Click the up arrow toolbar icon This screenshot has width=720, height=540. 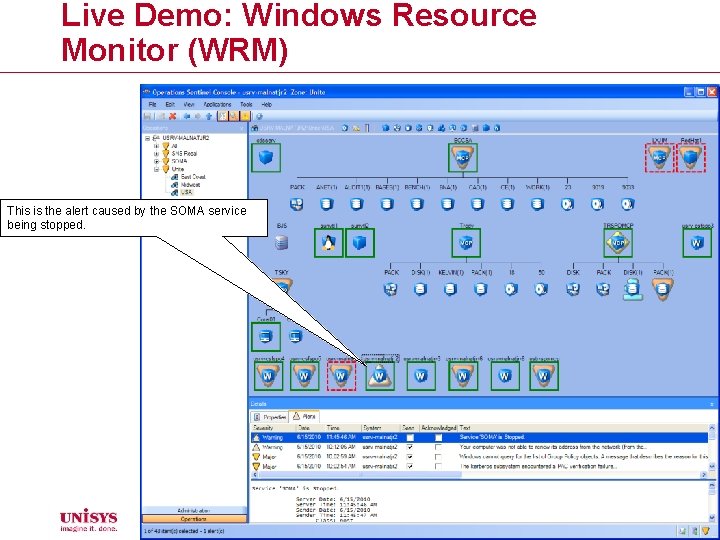209,116
